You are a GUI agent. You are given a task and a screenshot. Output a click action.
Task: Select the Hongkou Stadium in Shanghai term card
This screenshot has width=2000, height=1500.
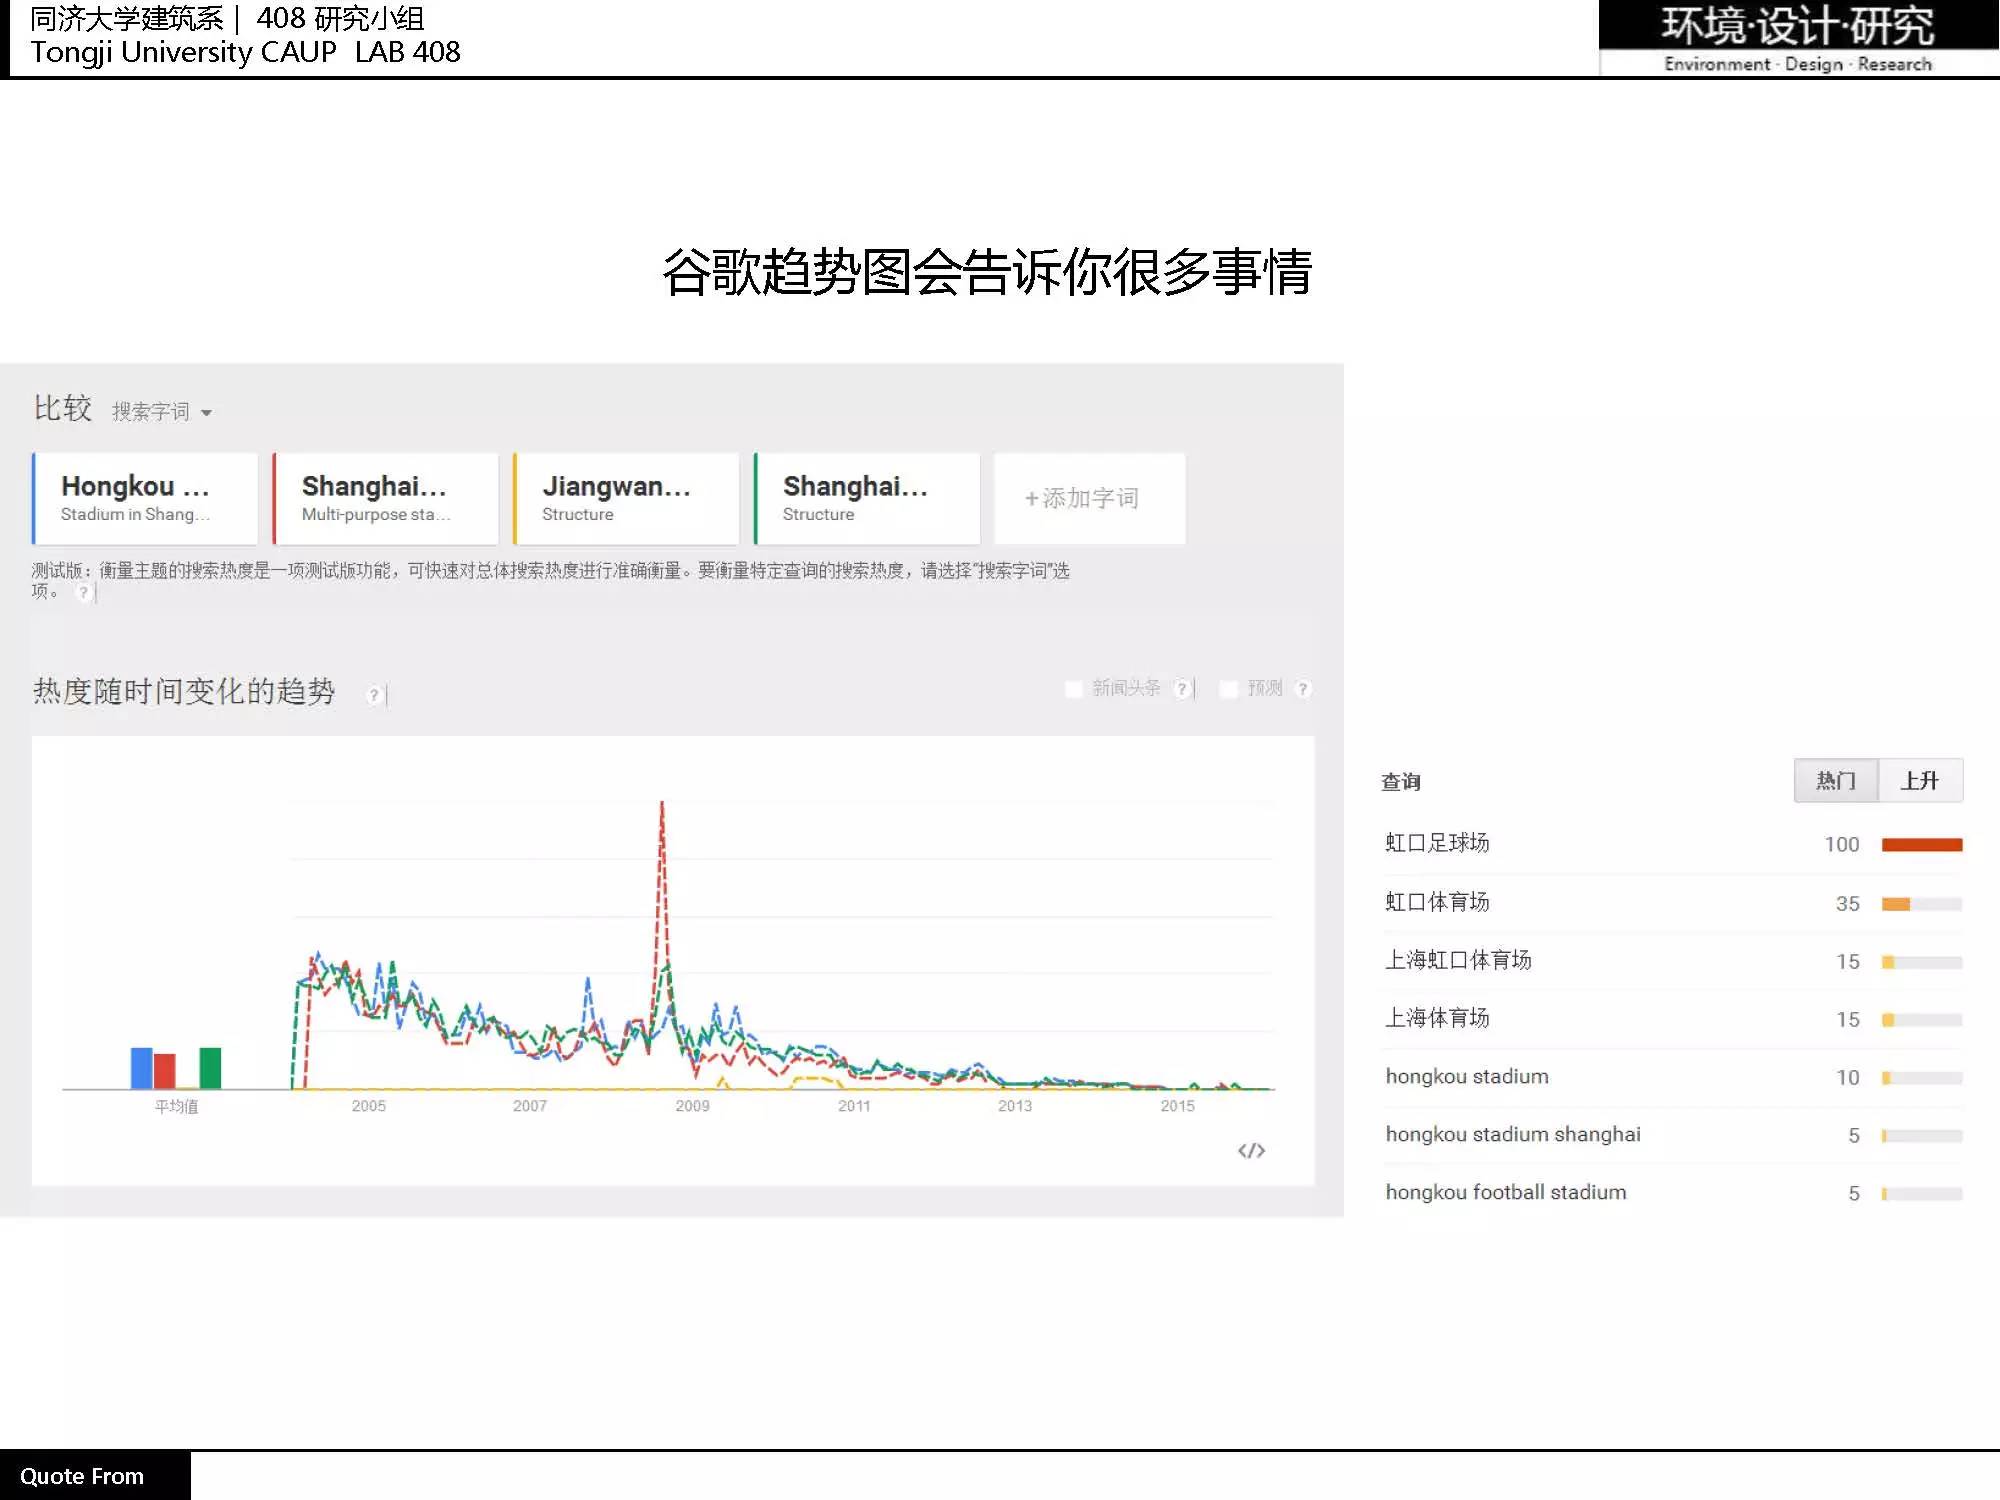[145, 498]
